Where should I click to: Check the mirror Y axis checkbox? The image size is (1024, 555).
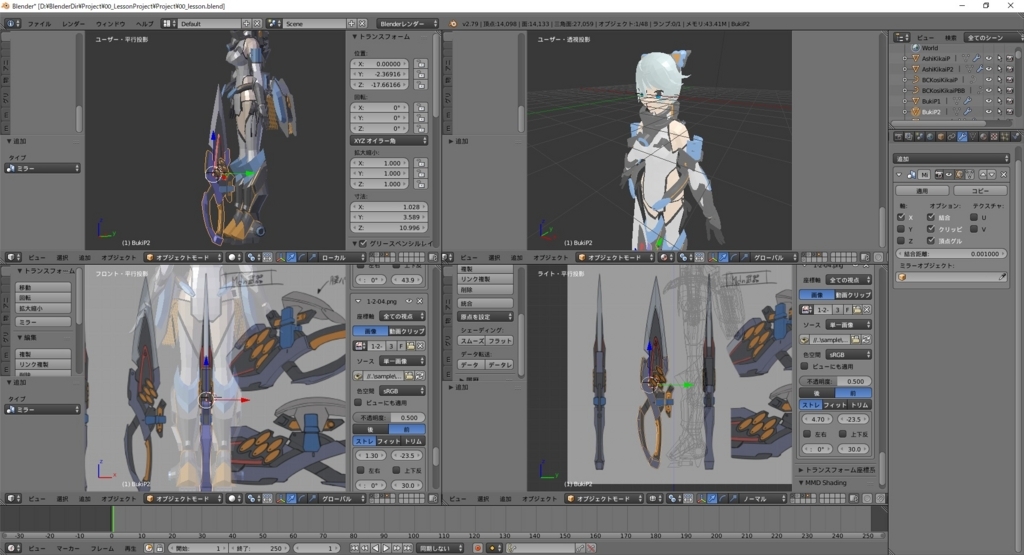901,229
